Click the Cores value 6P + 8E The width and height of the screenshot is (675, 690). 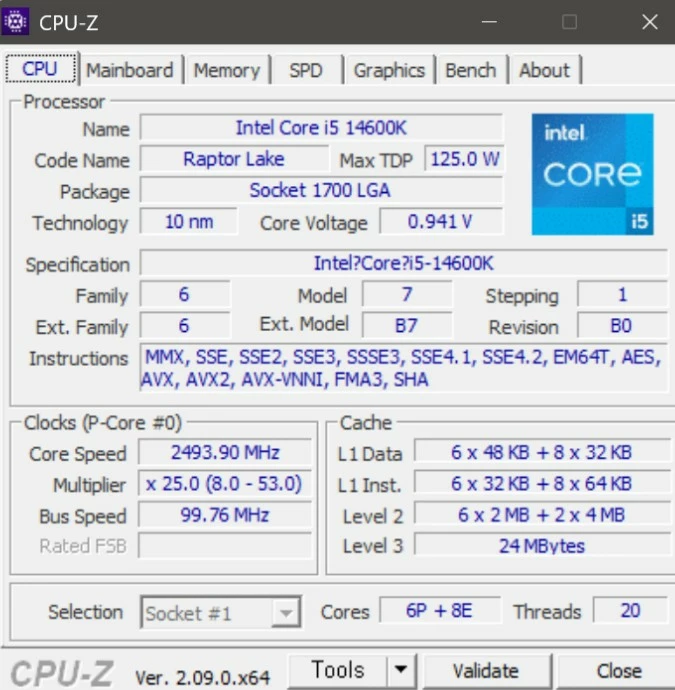point(440,611)
